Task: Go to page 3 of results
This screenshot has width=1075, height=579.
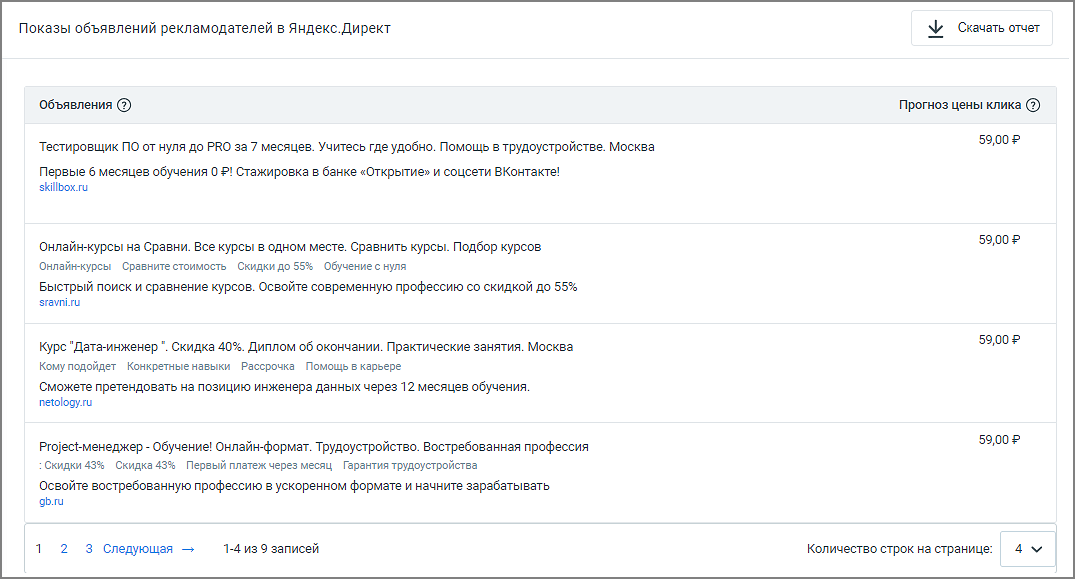Action: (89, 549)
